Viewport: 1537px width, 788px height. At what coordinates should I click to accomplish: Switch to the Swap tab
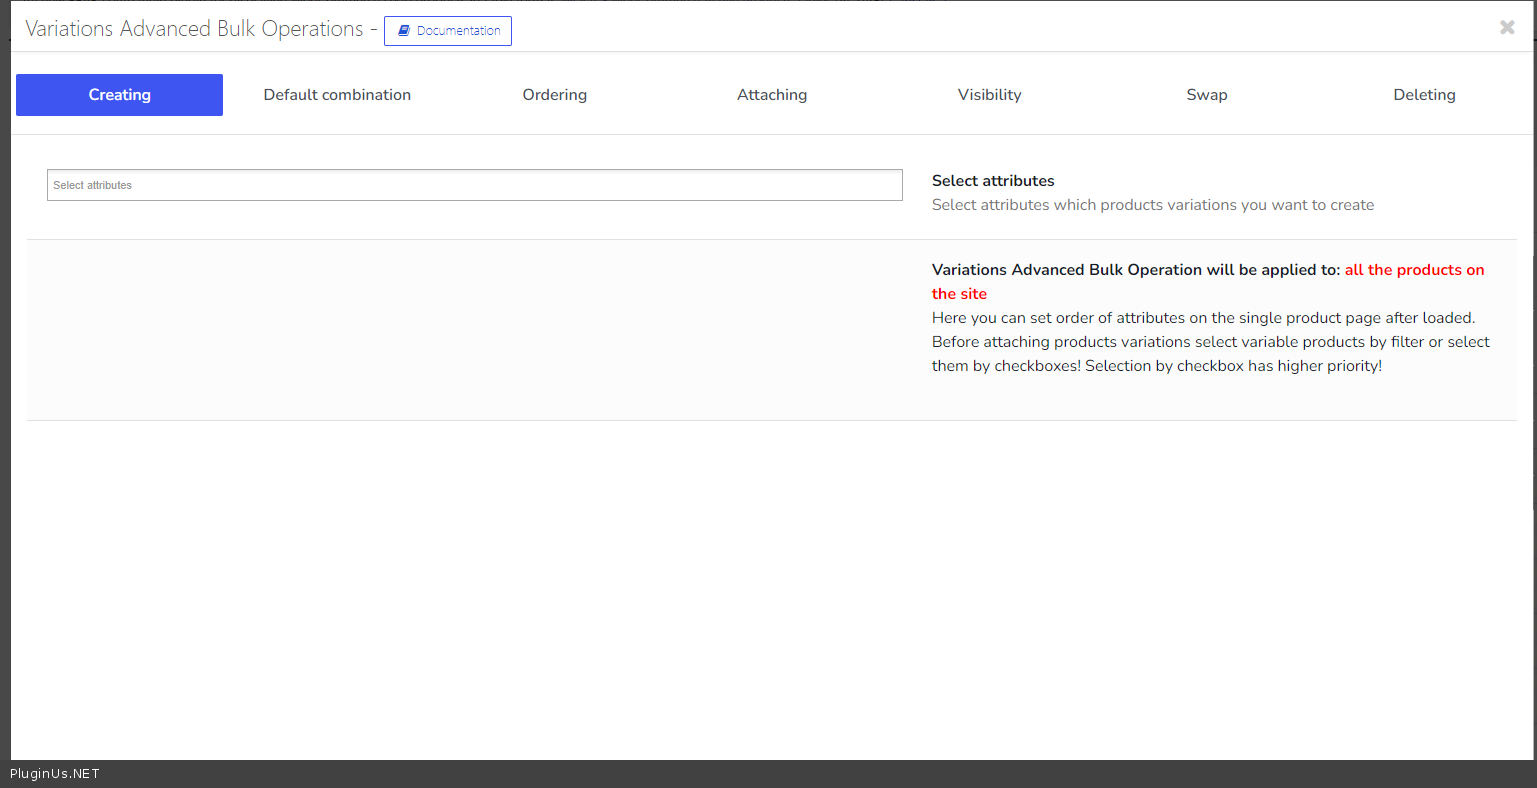(x=1206, y=95)
